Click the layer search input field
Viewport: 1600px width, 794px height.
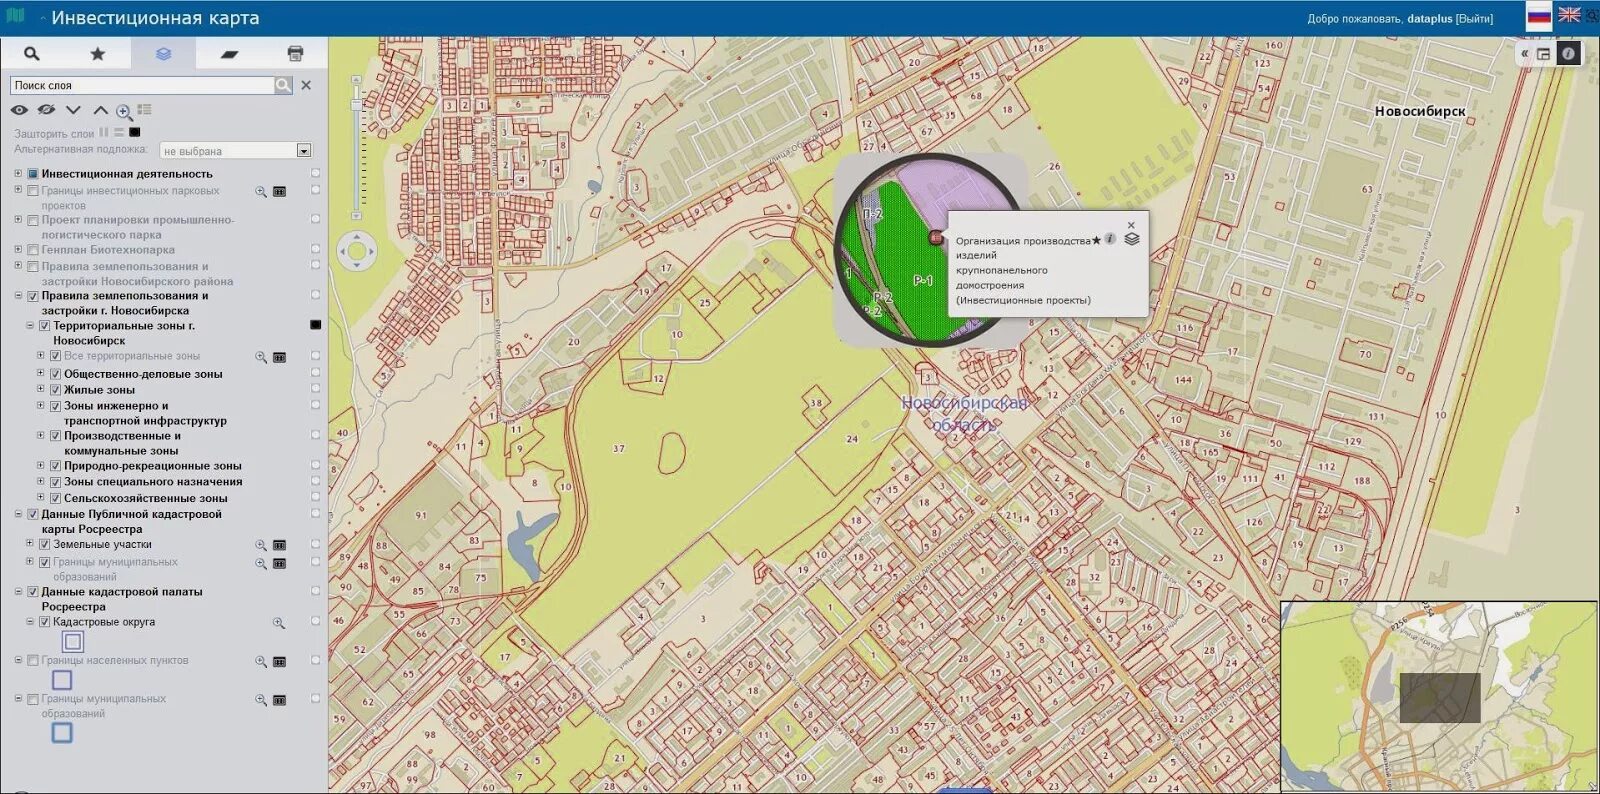(x=142, y=86)
